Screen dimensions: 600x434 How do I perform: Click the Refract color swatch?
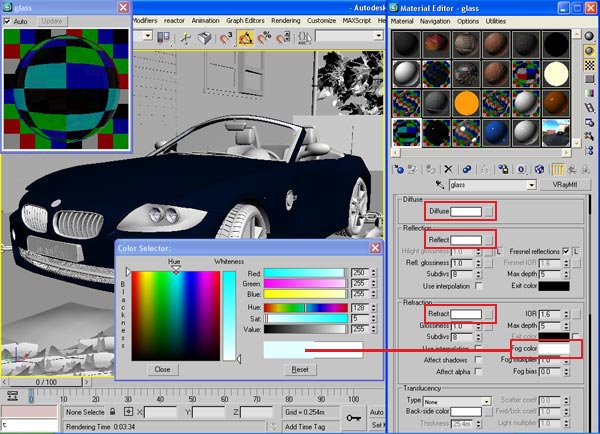pyautogui.click(x=465, y=314)
